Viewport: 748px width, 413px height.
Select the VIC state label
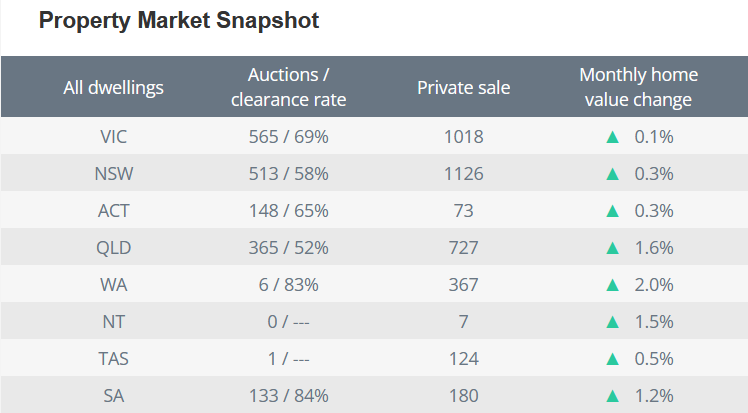coord(113,137)
